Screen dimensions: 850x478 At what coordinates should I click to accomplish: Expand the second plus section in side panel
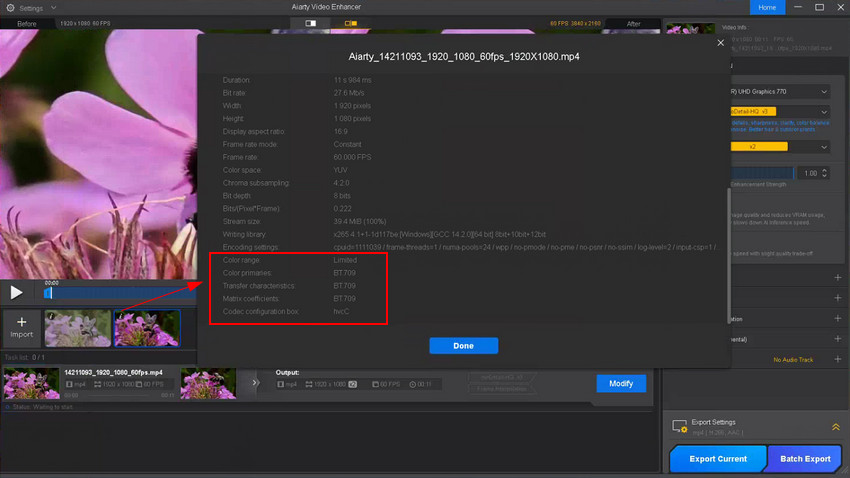click(838, 298)
